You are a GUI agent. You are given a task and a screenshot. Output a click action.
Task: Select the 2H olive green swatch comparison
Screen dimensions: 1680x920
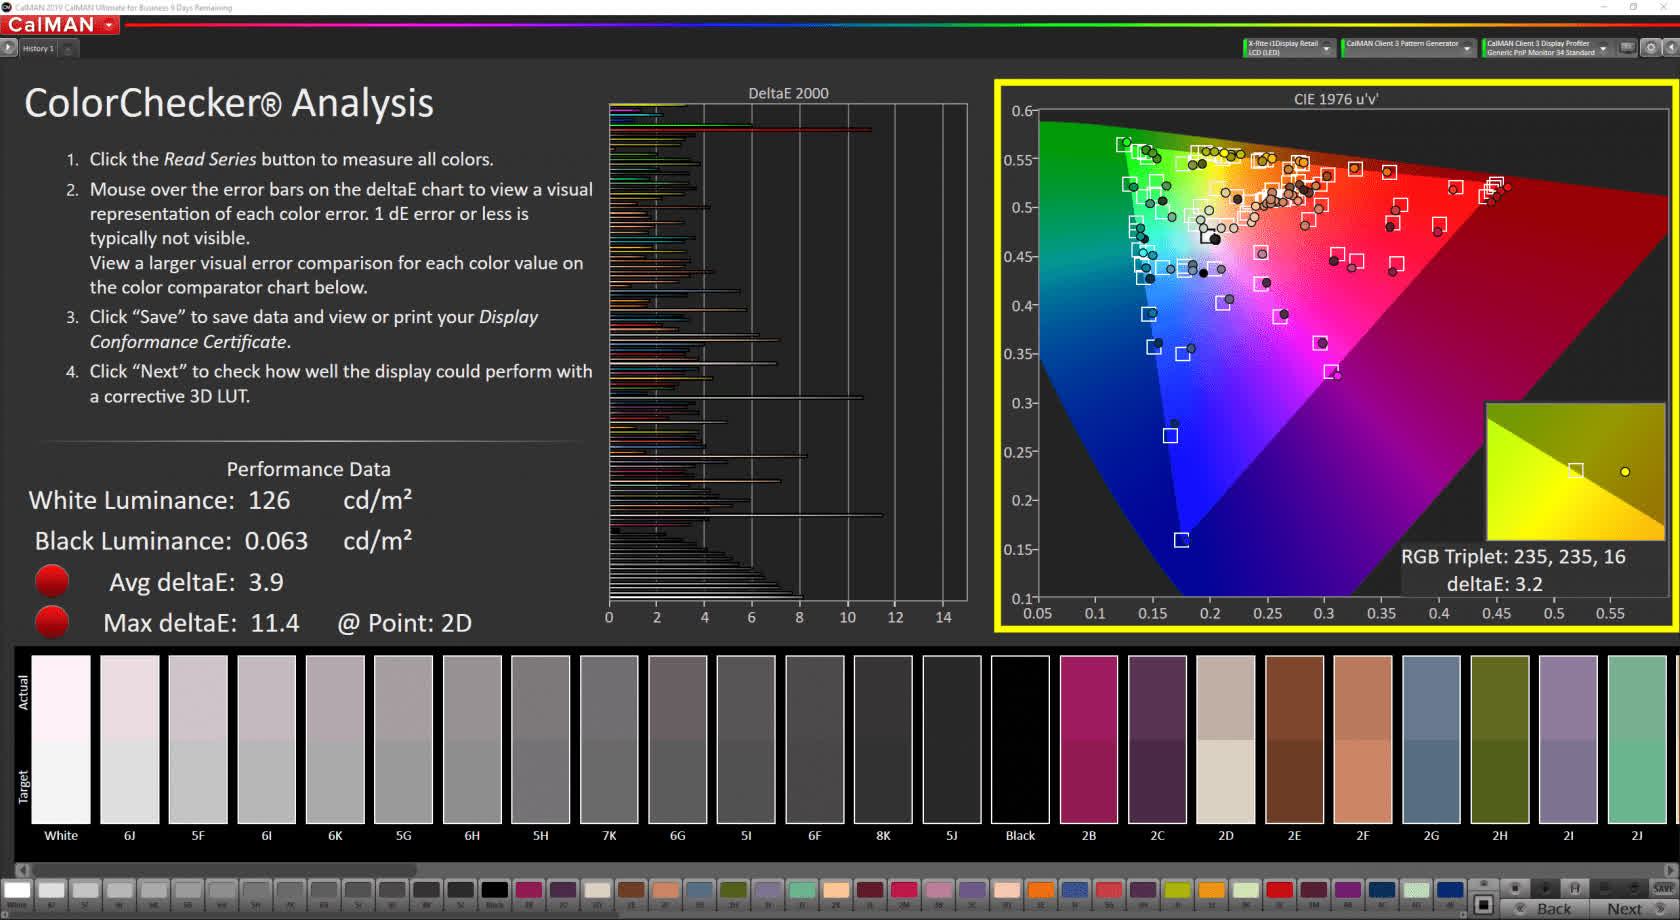coord(1499,740)
